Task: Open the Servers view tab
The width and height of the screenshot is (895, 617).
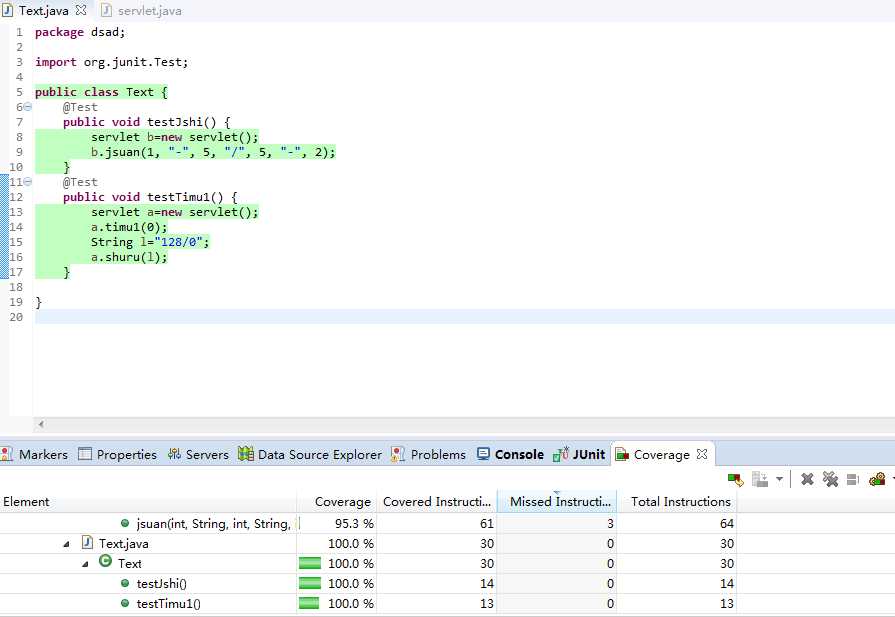Action: 199,454
